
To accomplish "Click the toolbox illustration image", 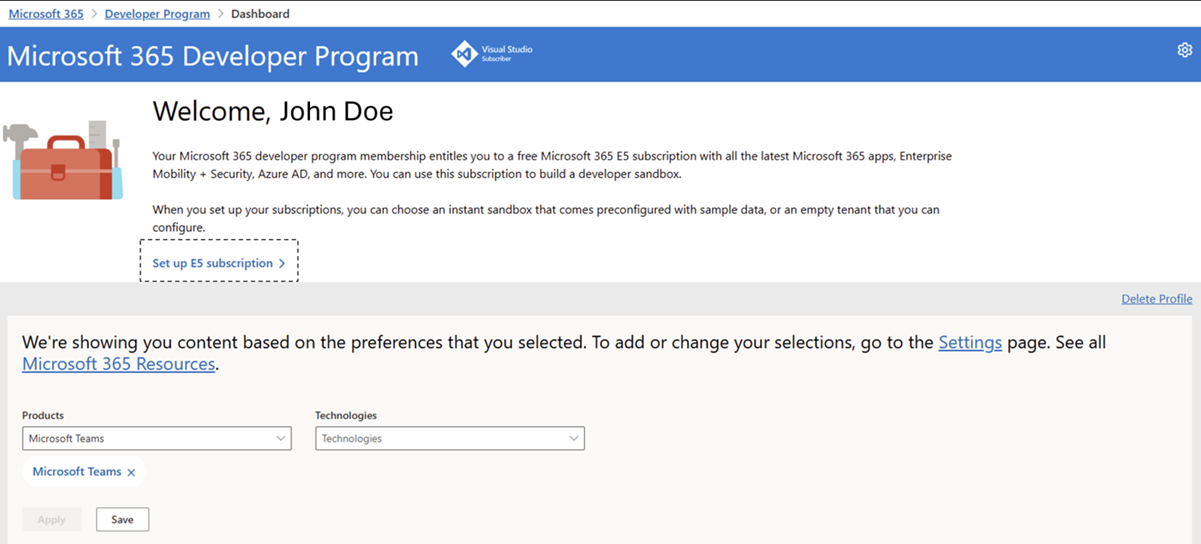I will tap(62, 160).
